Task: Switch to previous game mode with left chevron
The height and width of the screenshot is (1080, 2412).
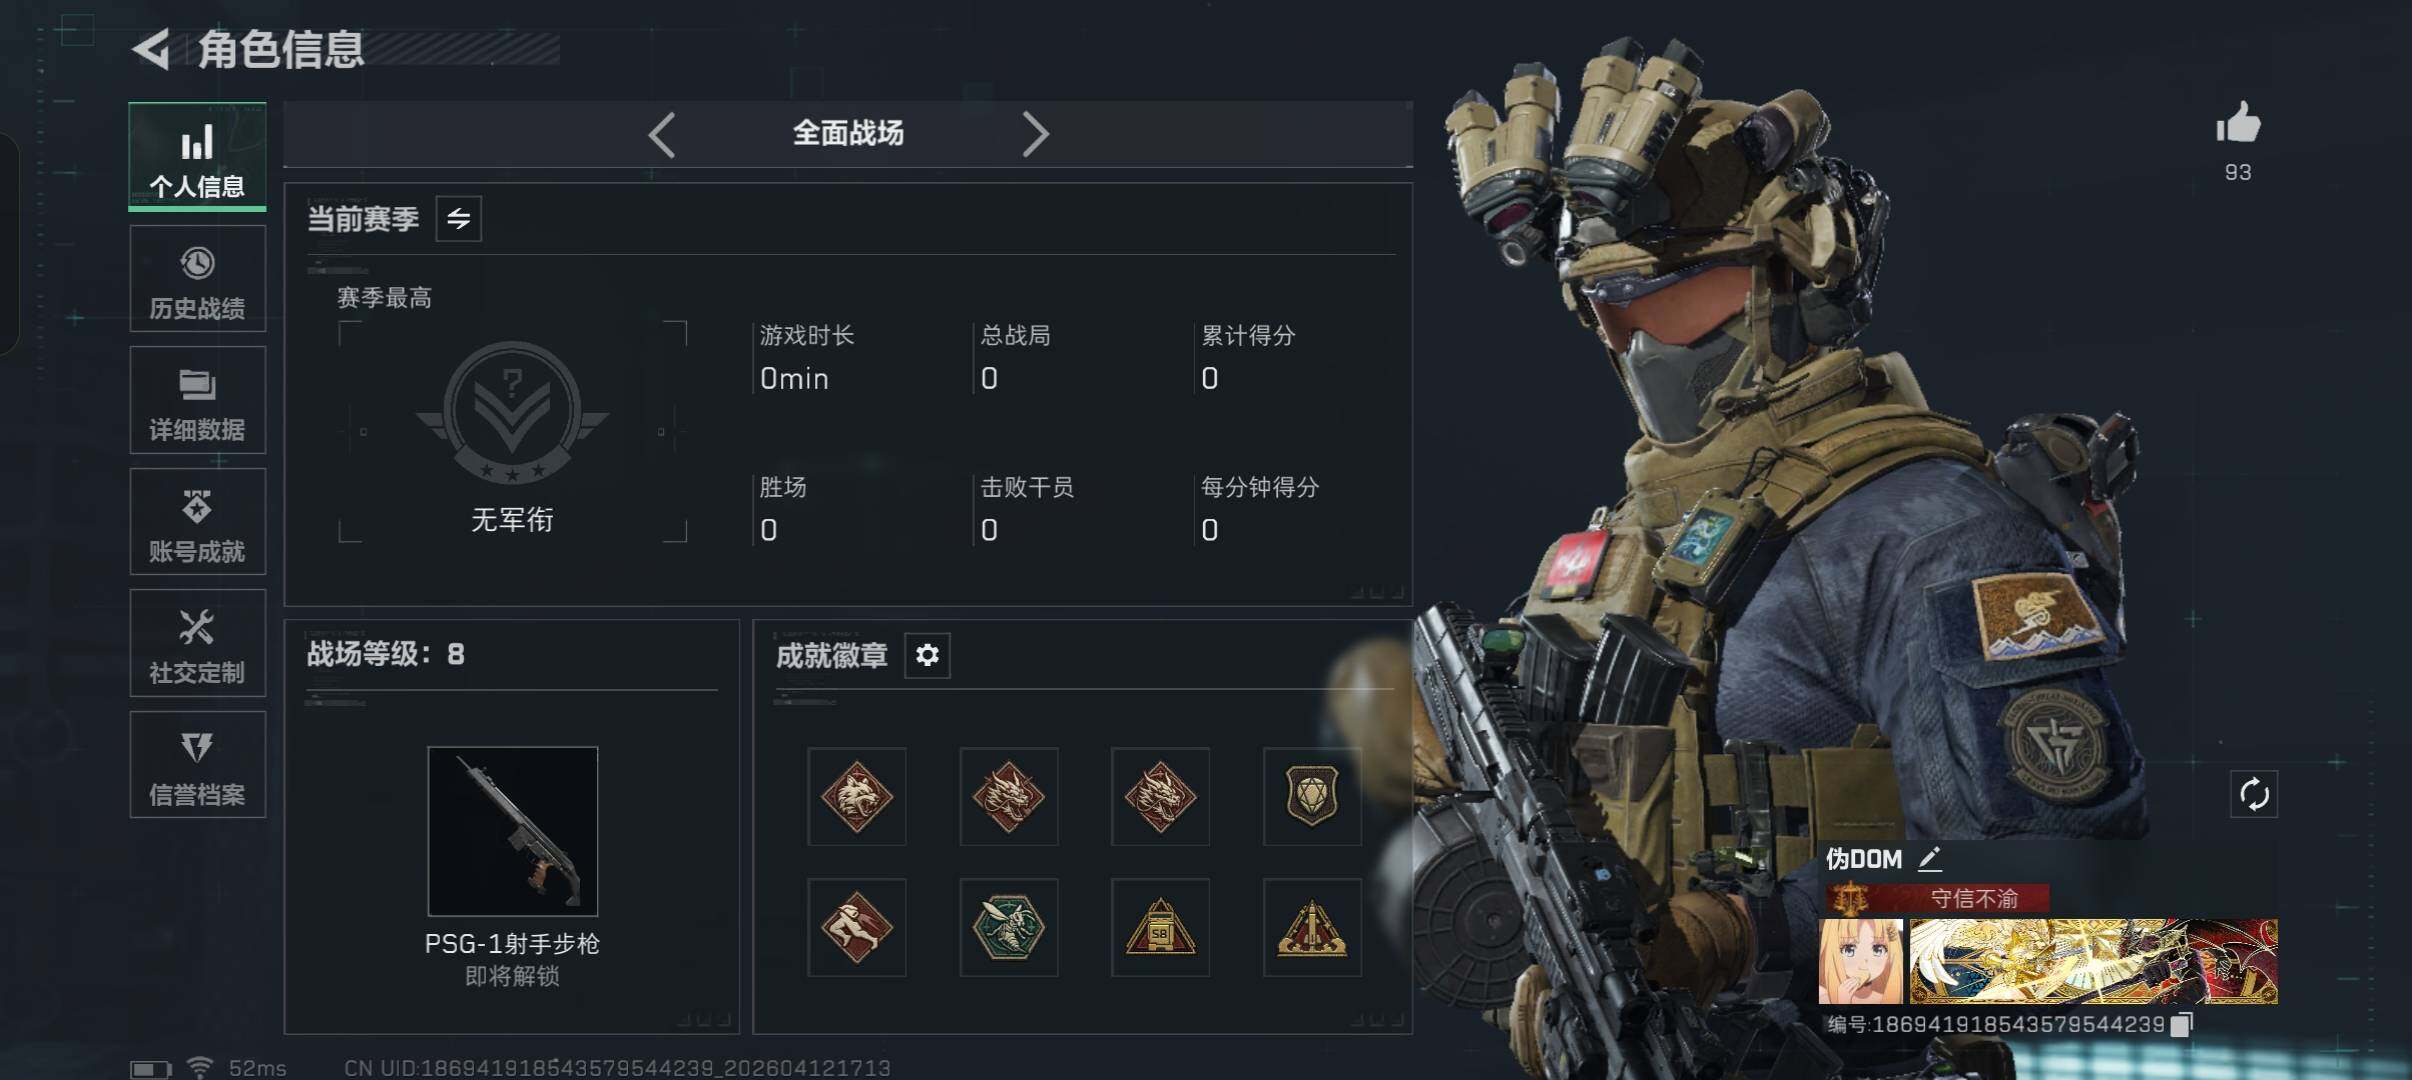Action: point(662,134)
